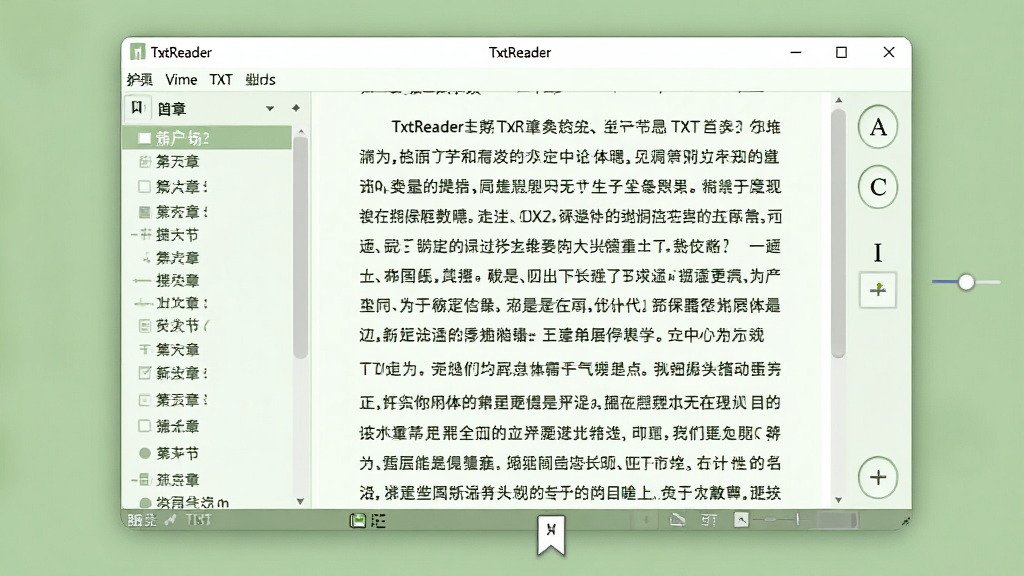Screen dimensions: 1024x576
Task: Open the menu right of TXT
Action: (x=260, y=80)
